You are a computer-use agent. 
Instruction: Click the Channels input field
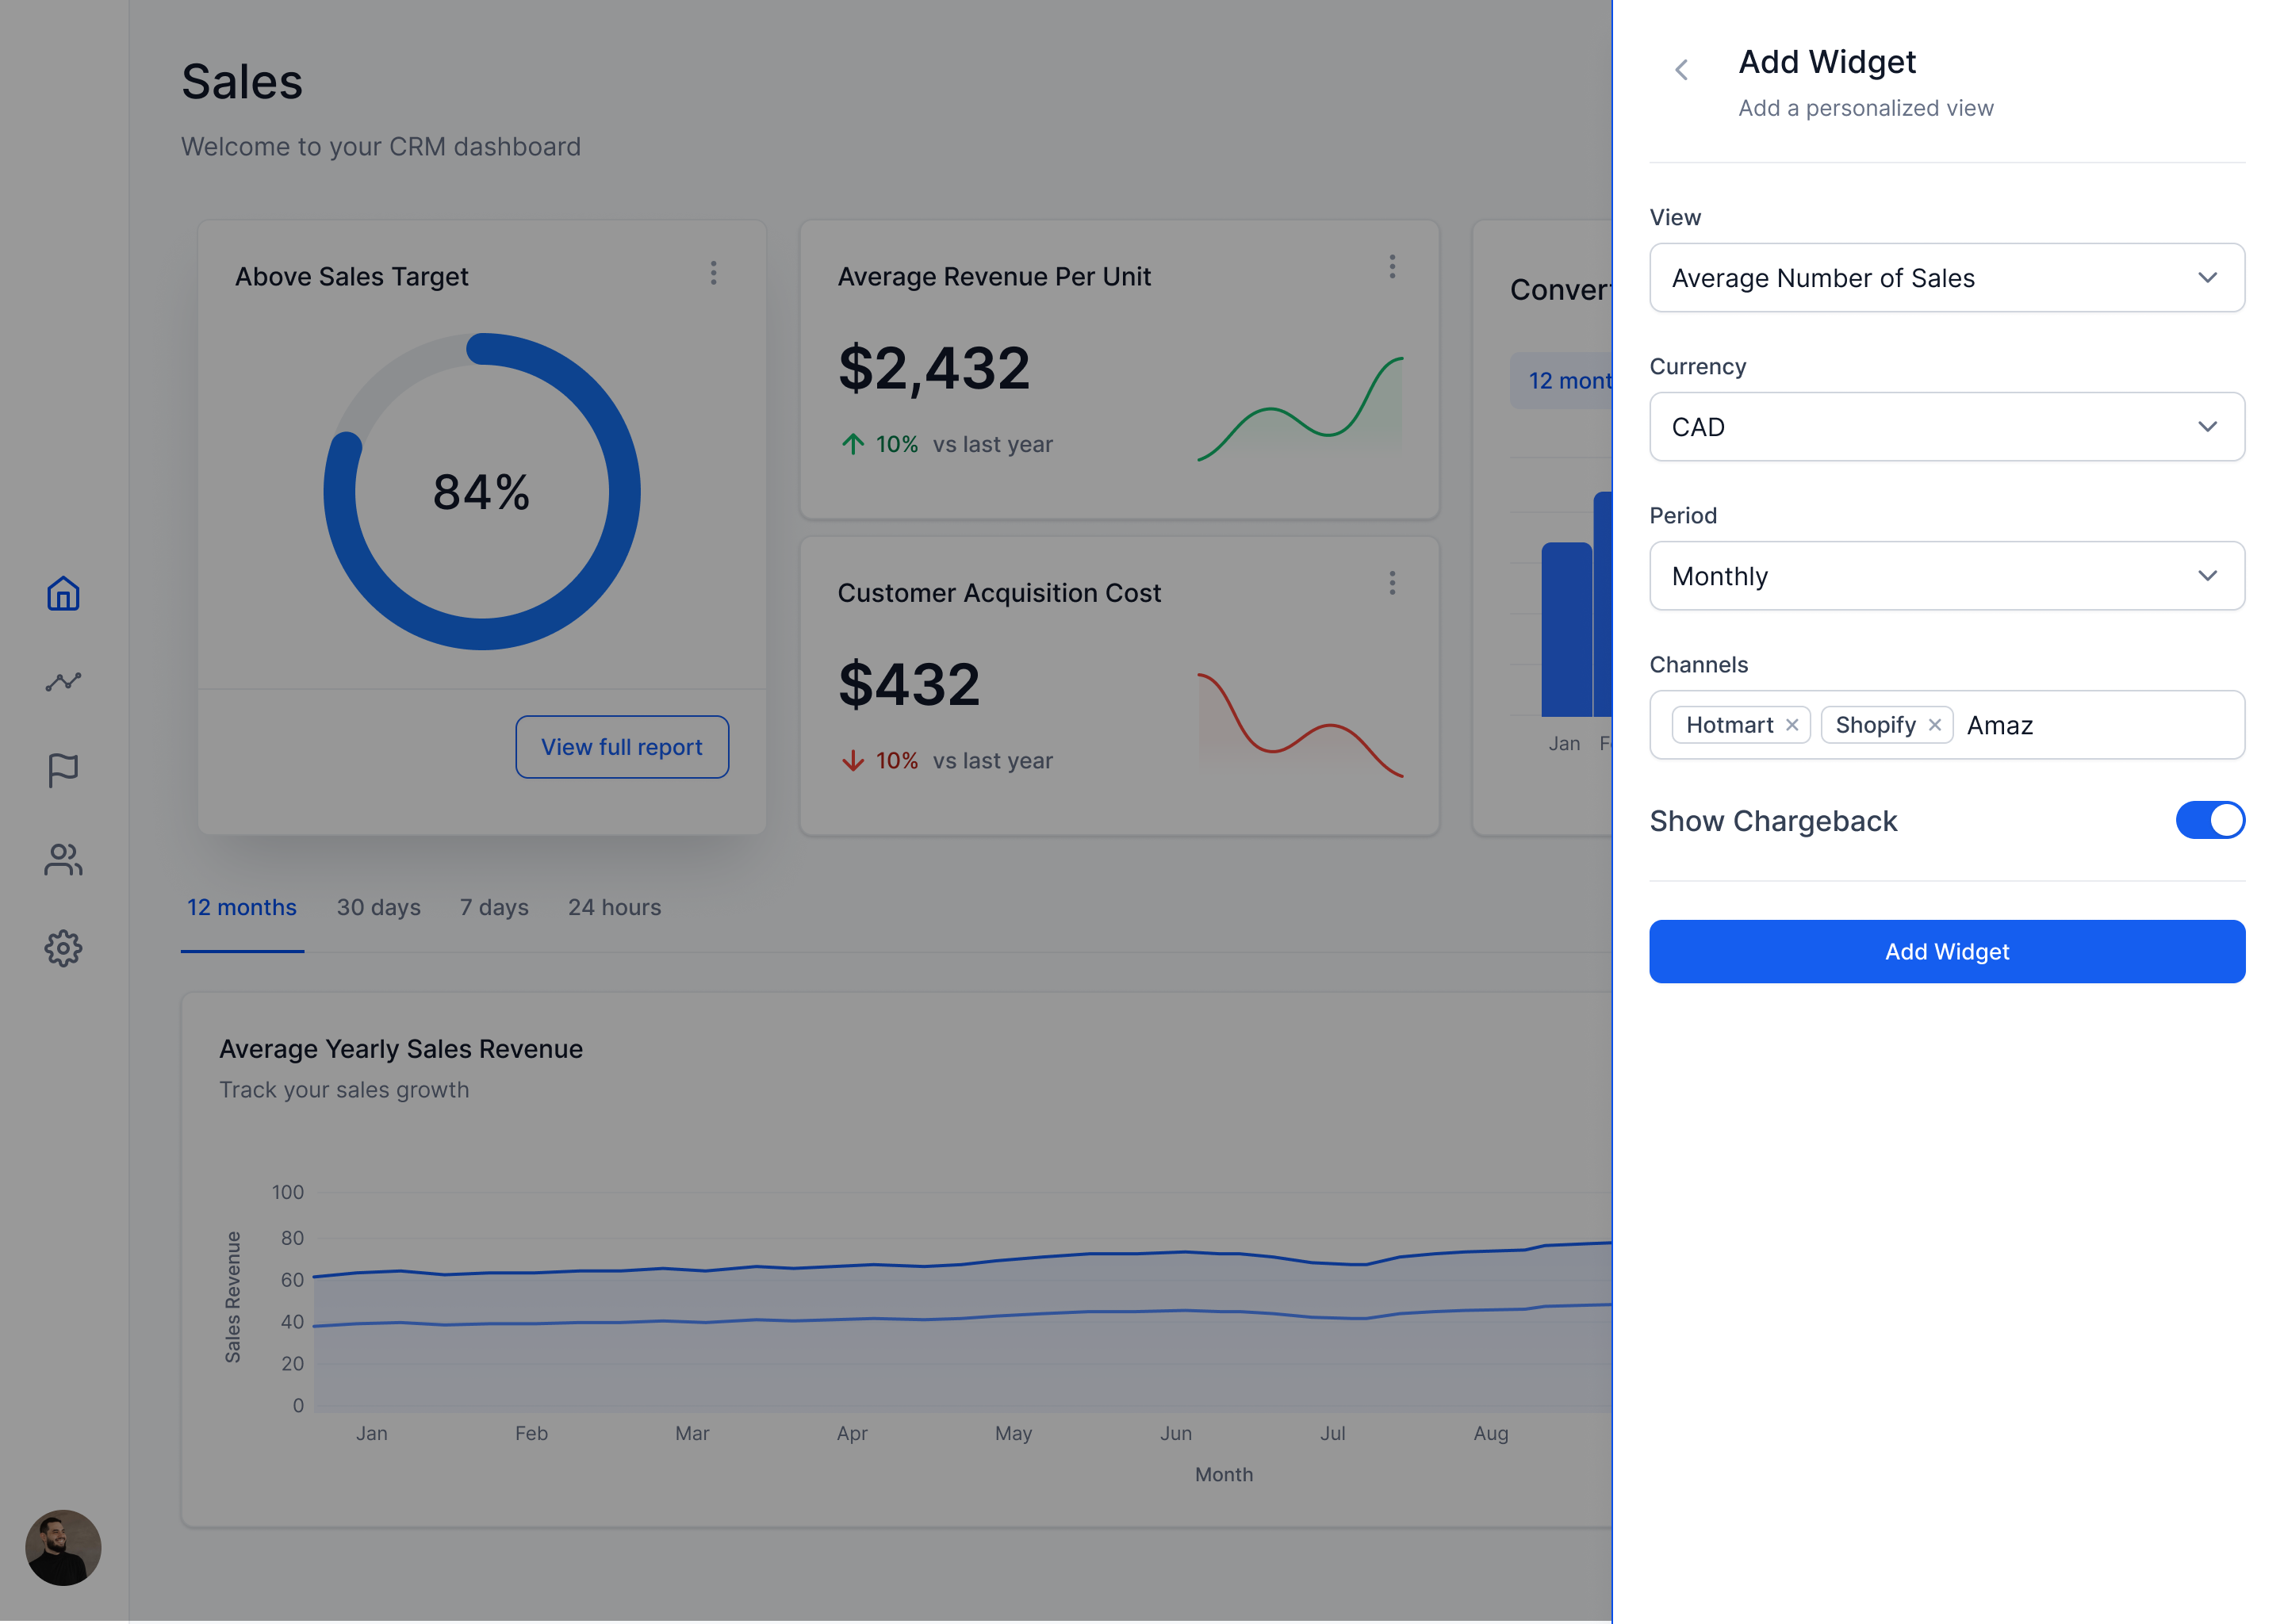pyautogui.click(x=2090, y=725)
